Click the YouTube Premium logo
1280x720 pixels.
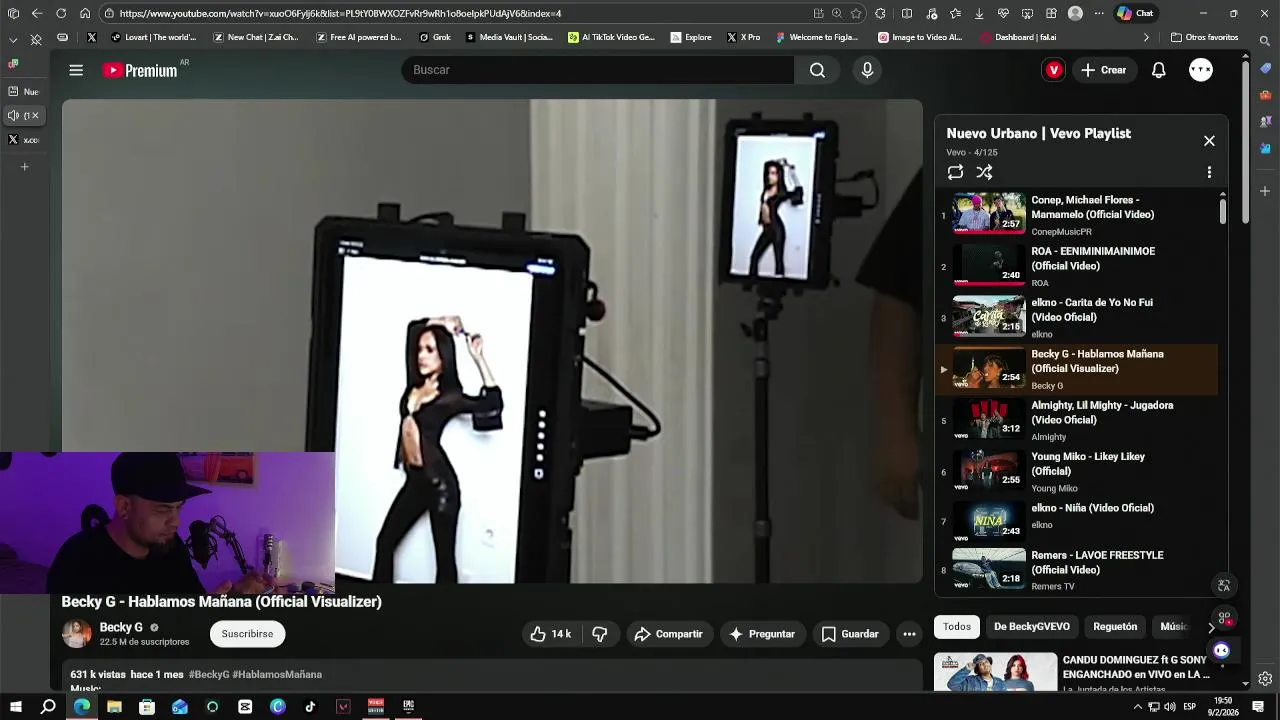140,70
